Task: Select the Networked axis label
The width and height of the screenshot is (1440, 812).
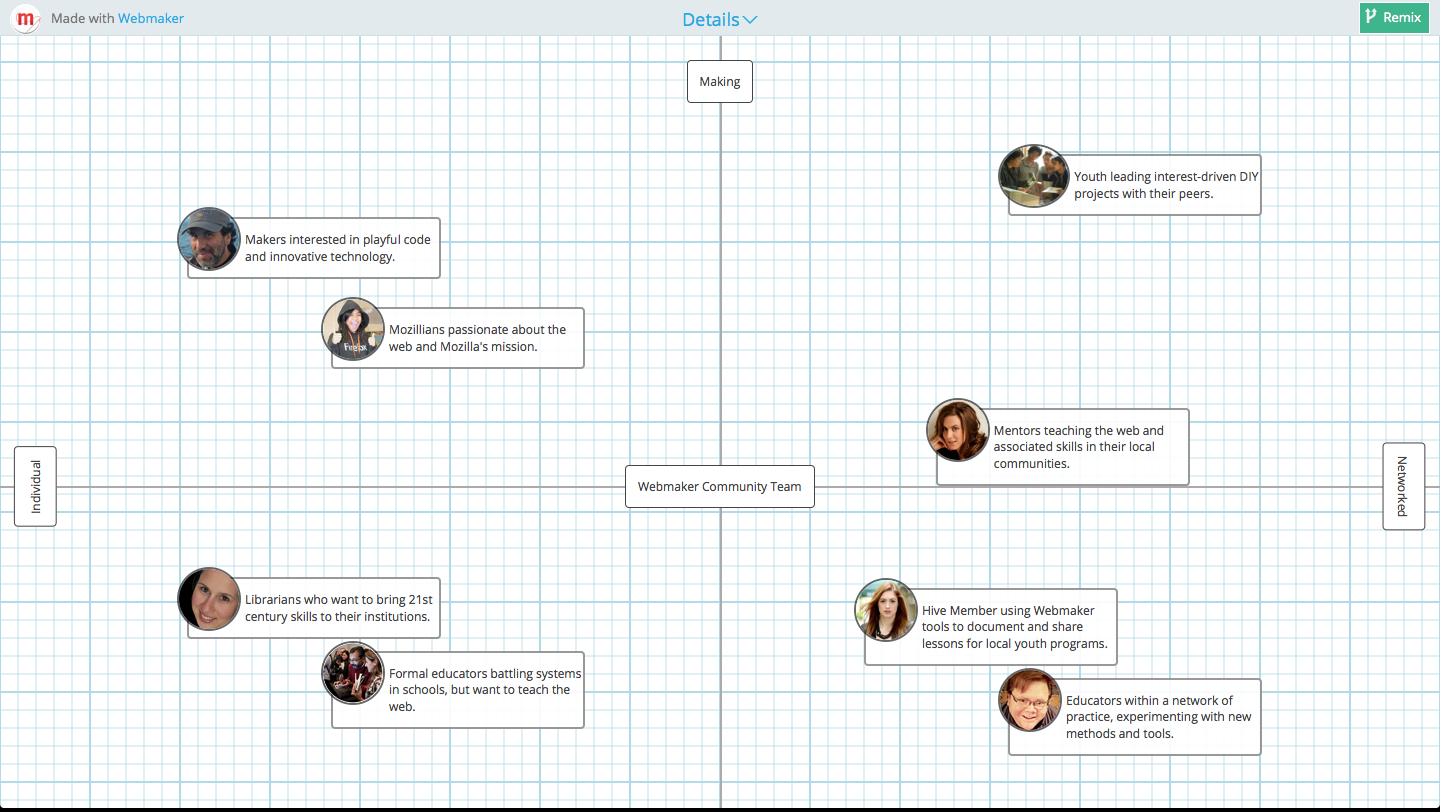Action: tap(1403, 486)
